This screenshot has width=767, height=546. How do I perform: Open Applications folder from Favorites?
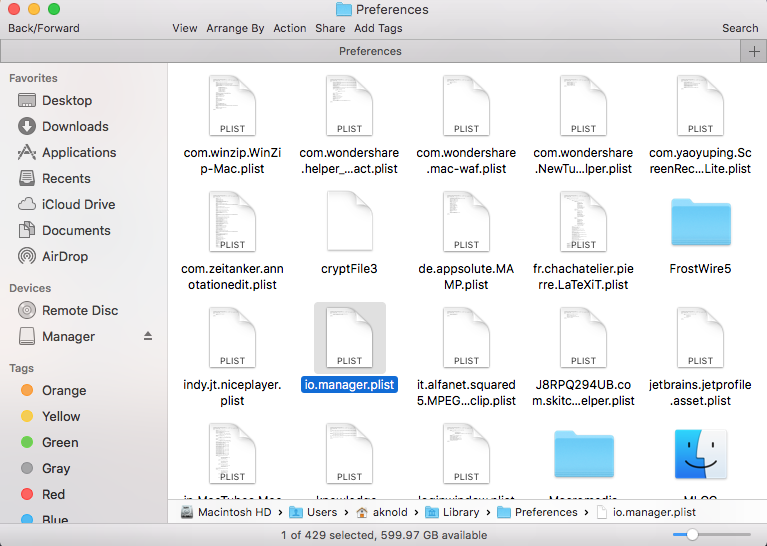point(78,152)
